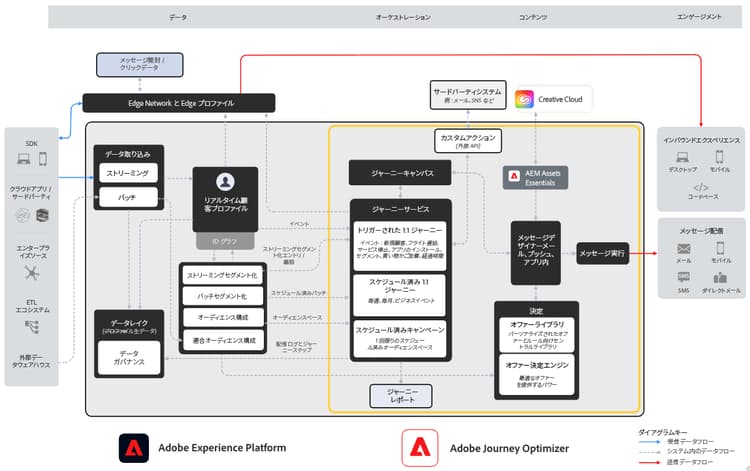Click the ID グラフ block
The height and width of the screenshot is (471, 750).
225,241
